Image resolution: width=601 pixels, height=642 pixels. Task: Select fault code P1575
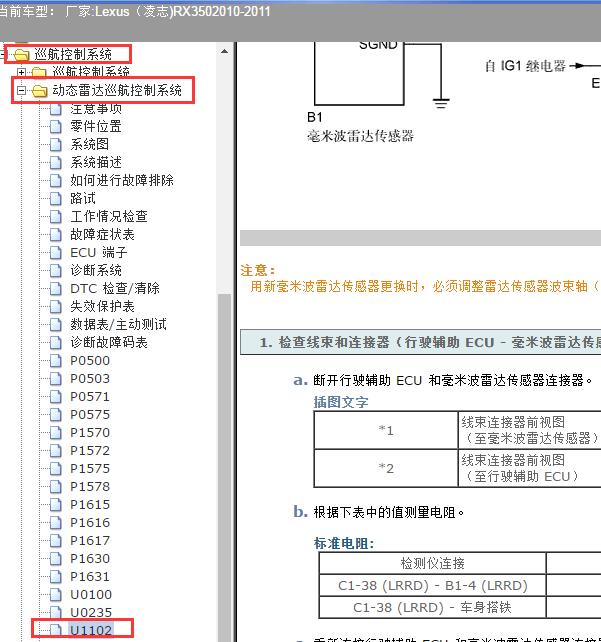point(90,468)
